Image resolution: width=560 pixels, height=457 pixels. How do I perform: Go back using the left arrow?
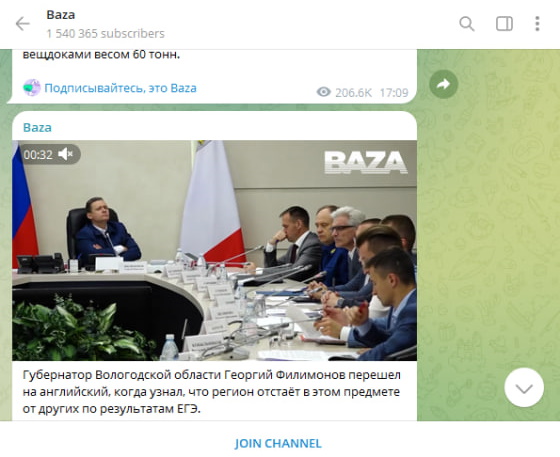(x=22, y=24)
